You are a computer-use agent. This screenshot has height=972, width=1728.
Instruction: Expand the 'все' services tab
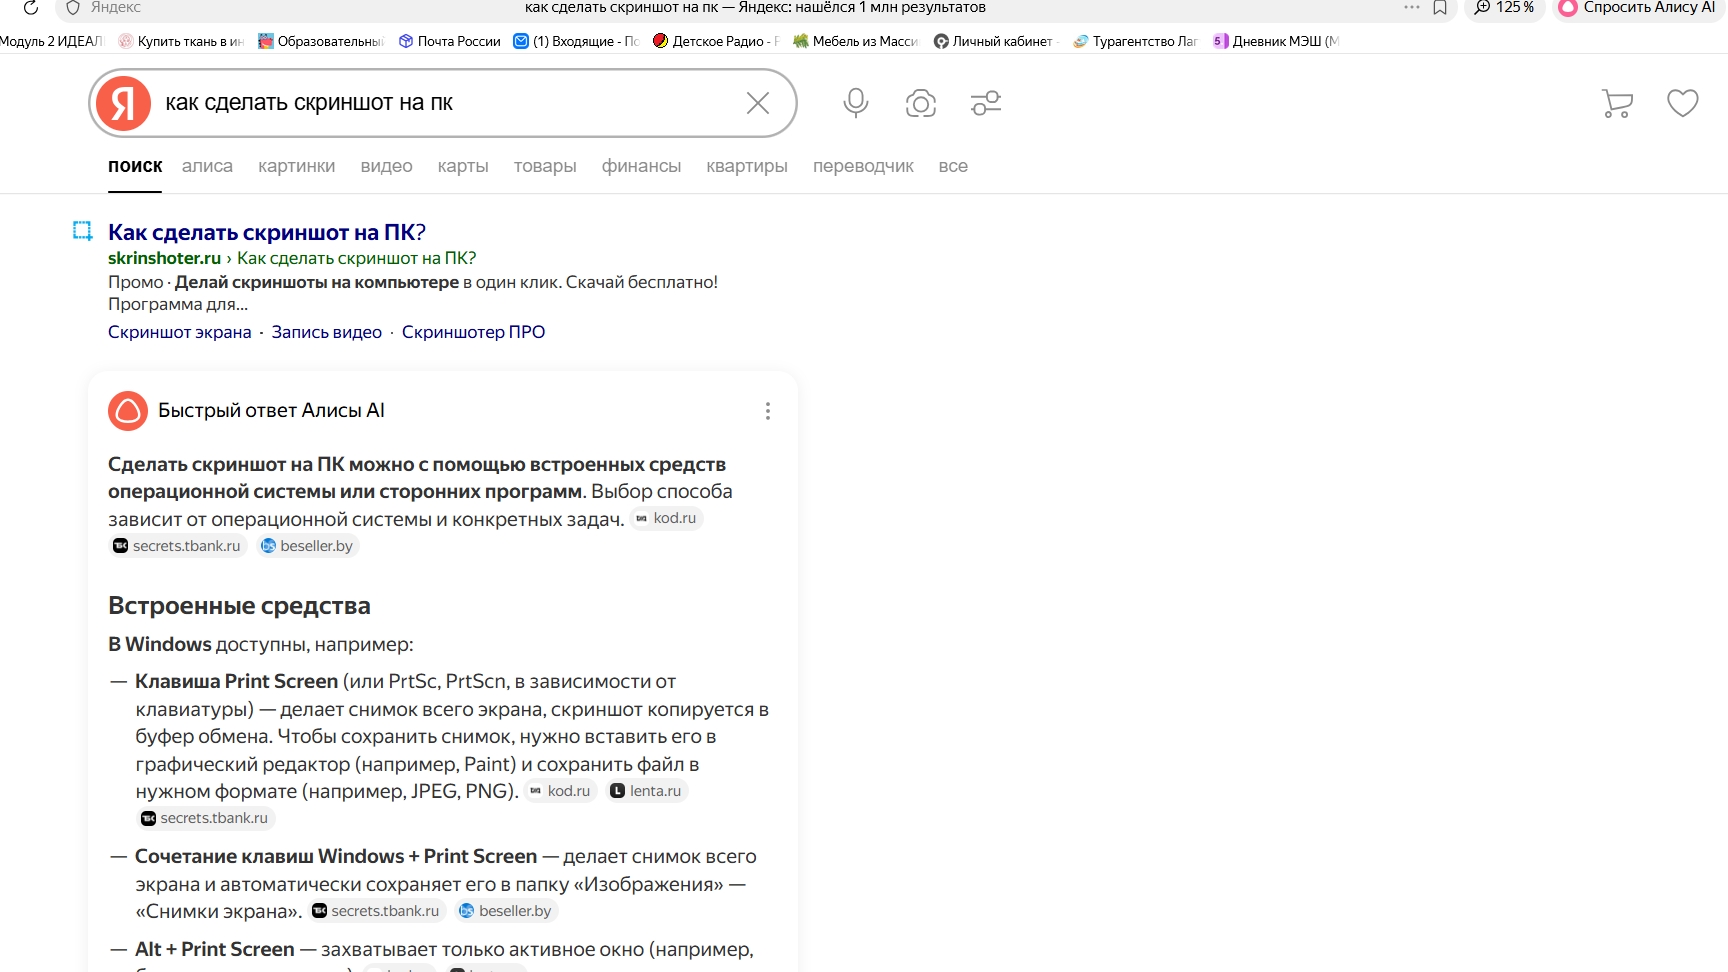[x=953, y=166]
